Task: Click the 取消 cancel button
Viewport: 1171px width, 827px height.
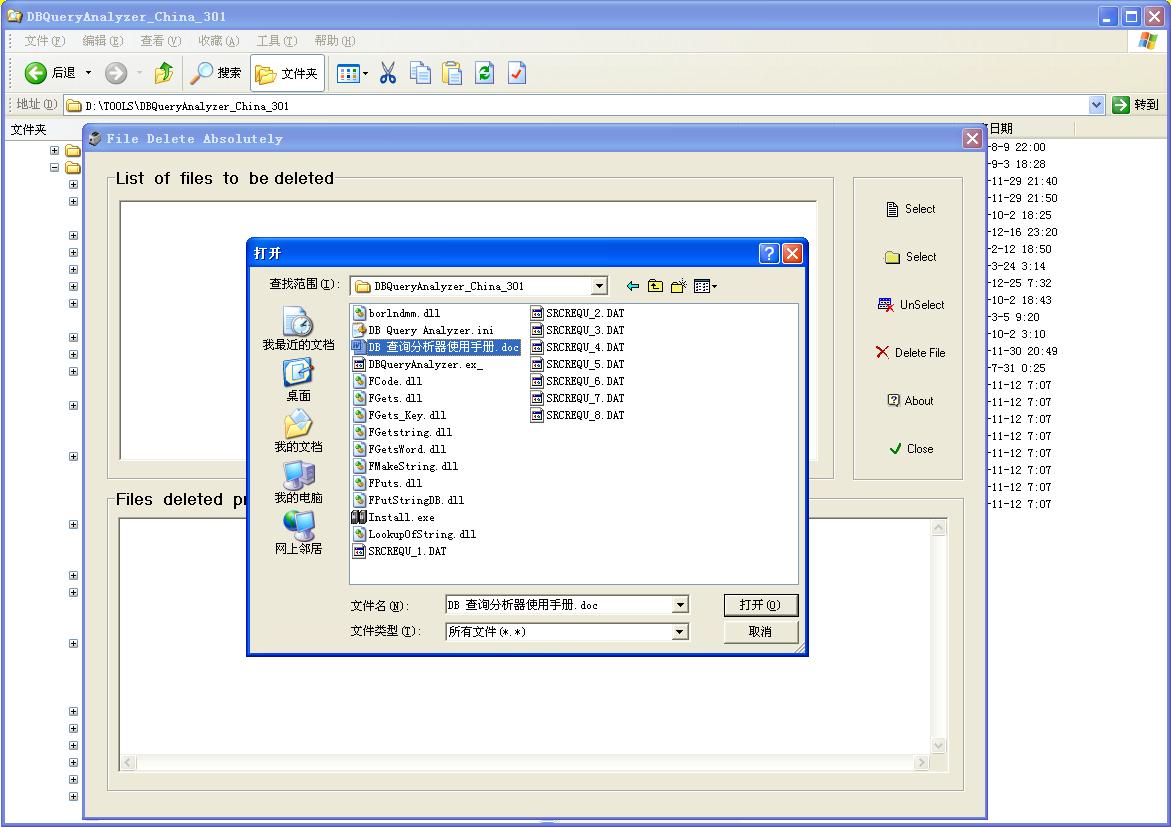Action: click(x=760, y=631)
